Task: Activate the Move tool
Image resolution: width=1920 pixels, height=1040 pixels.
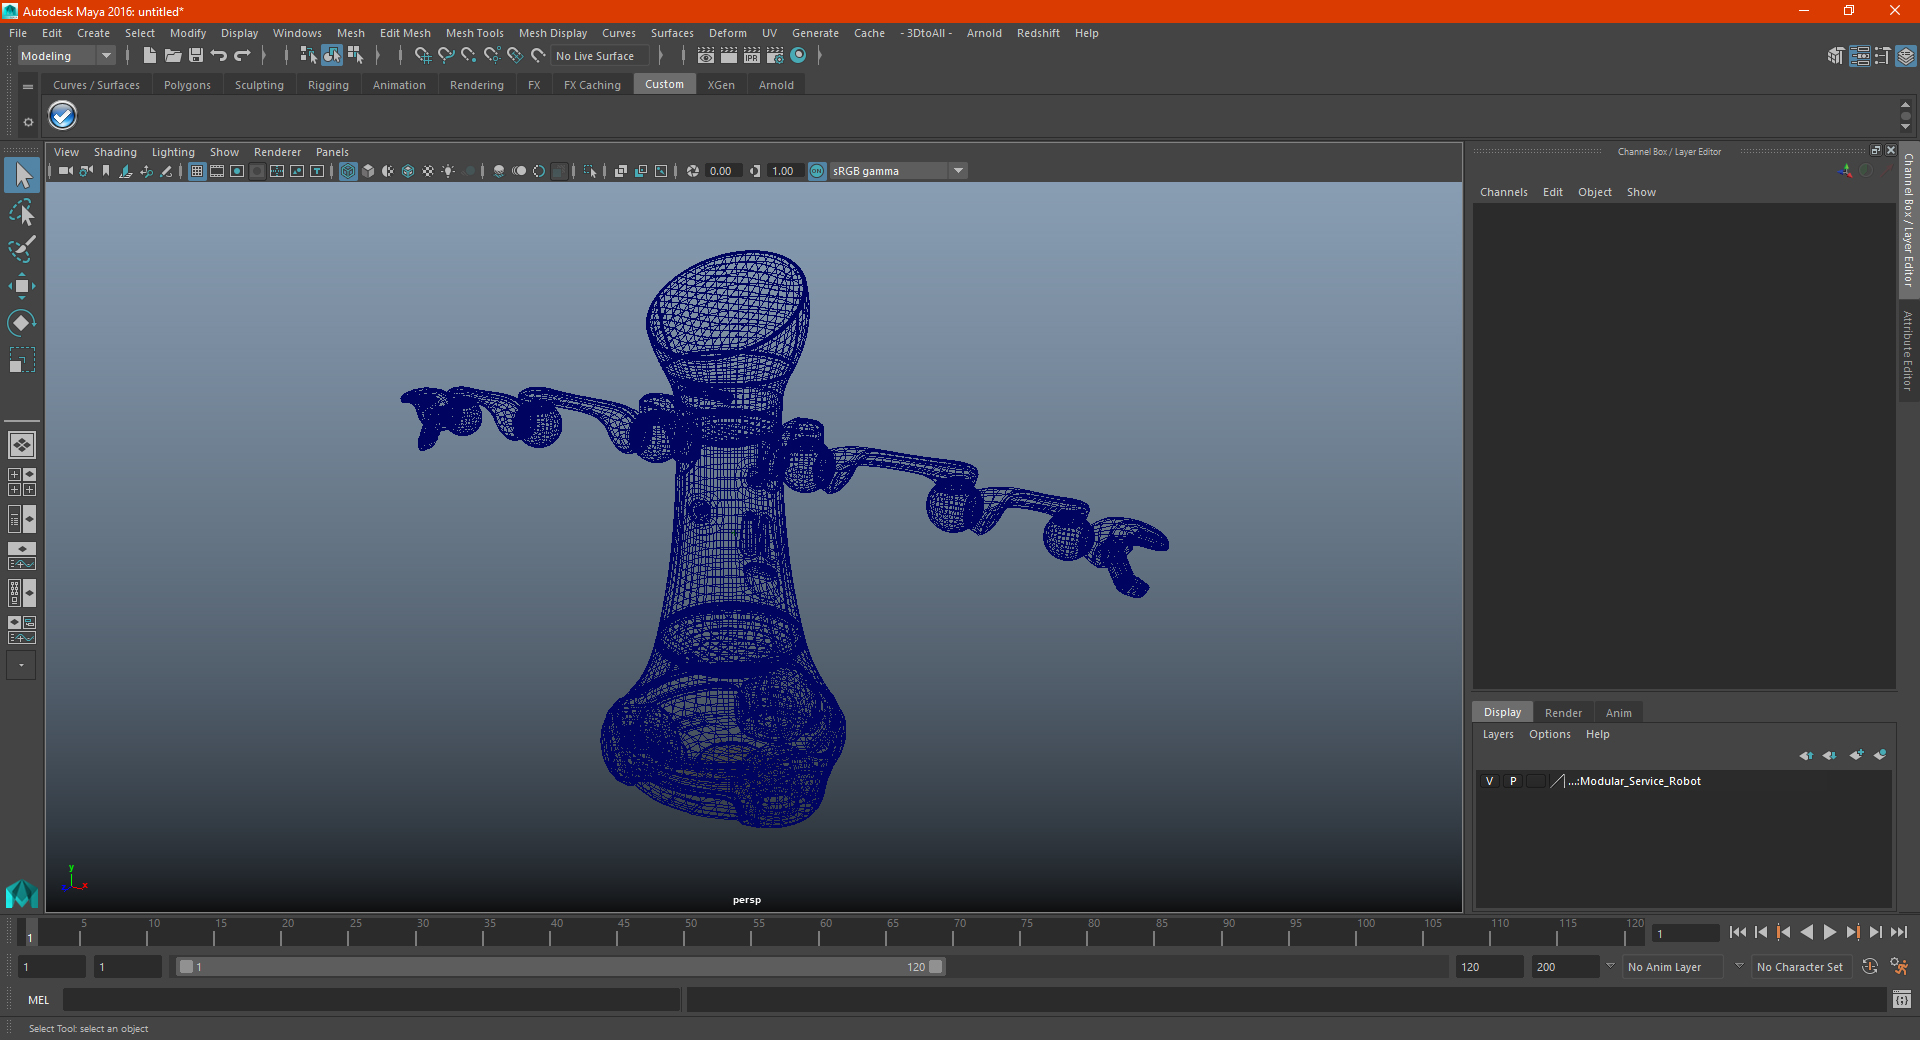Action: click(x=22, y=286)
